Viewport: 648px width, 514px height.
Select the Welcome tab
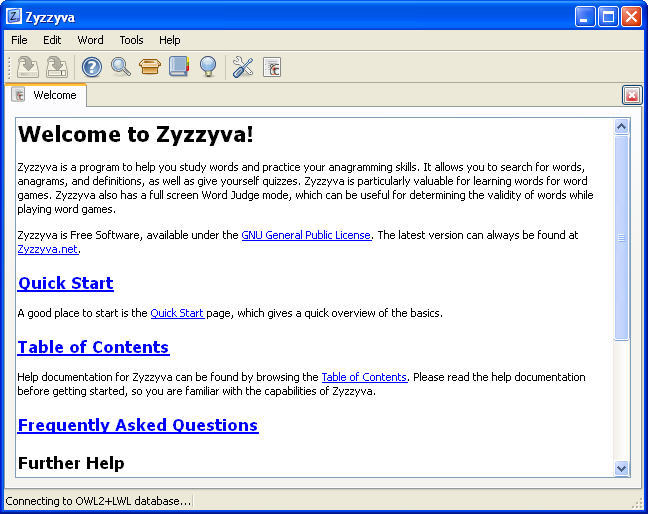45,95
